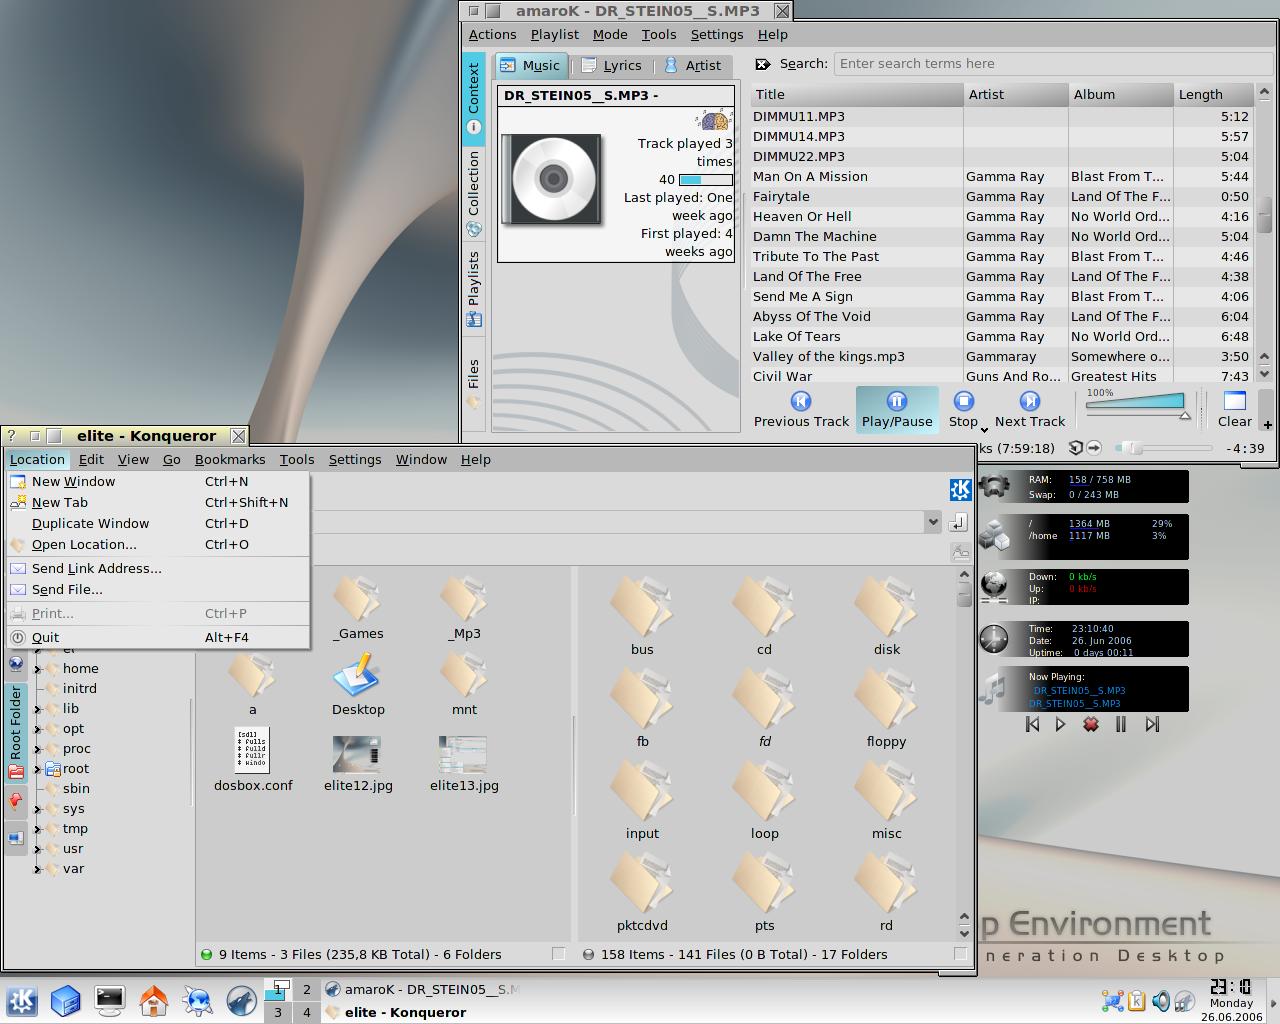
Task: Choose Duplicate Window menu entry
Action: tap(157, 523)
